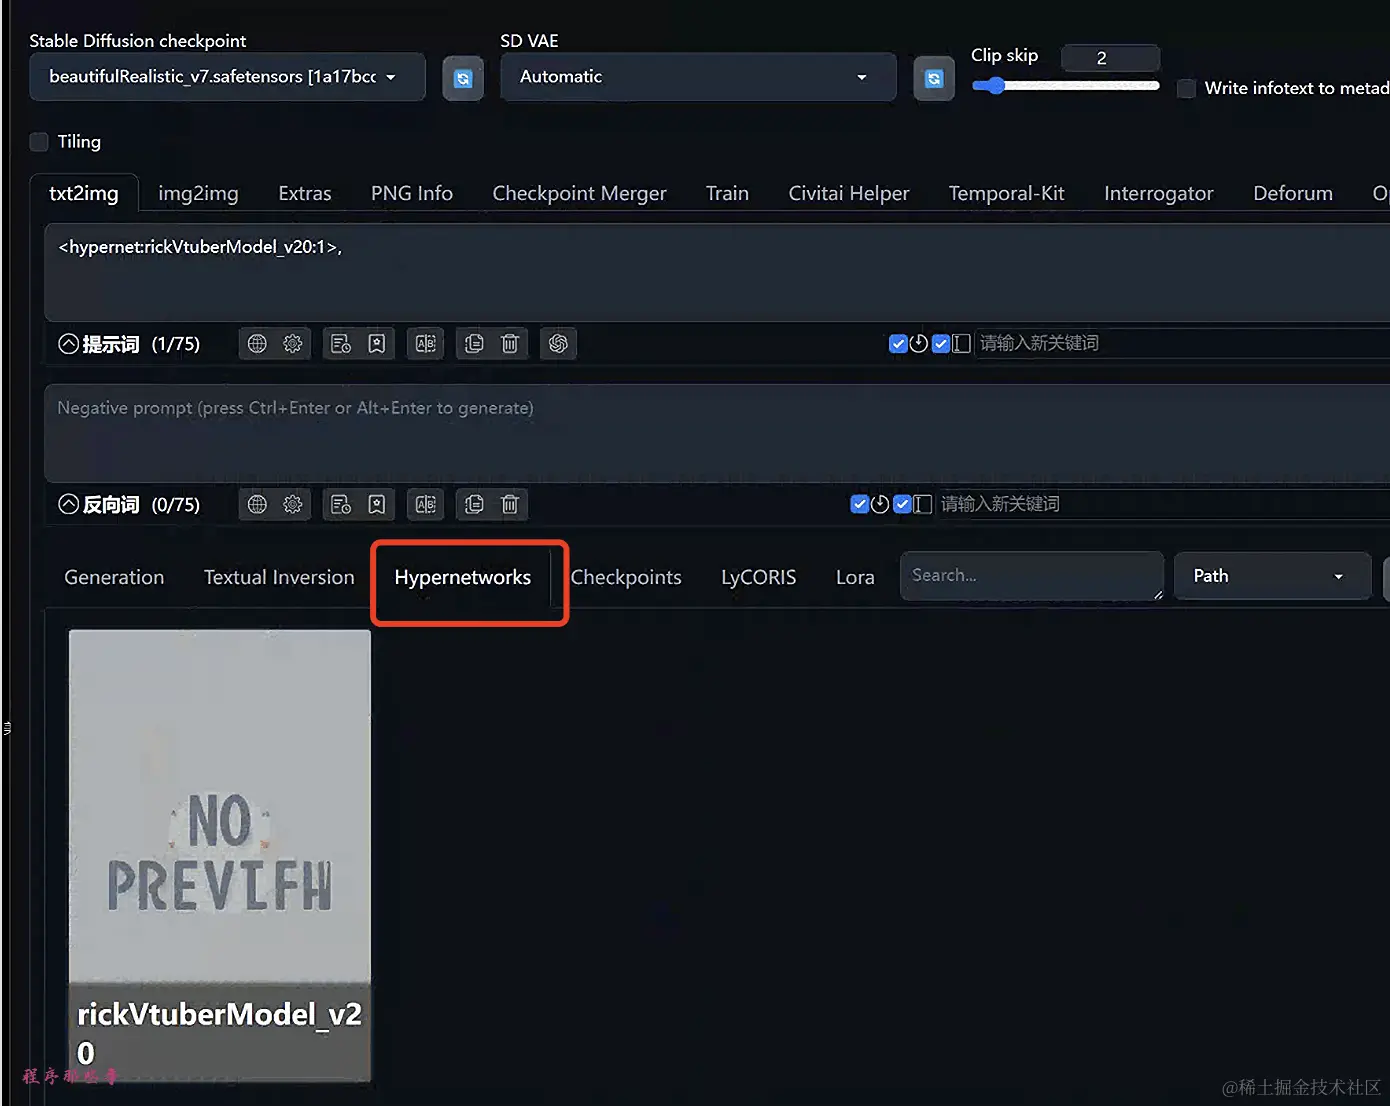Open favorites bookmark icon in 提示词 toolbar
The image size is (1390, 1106).
pos(377,344)
